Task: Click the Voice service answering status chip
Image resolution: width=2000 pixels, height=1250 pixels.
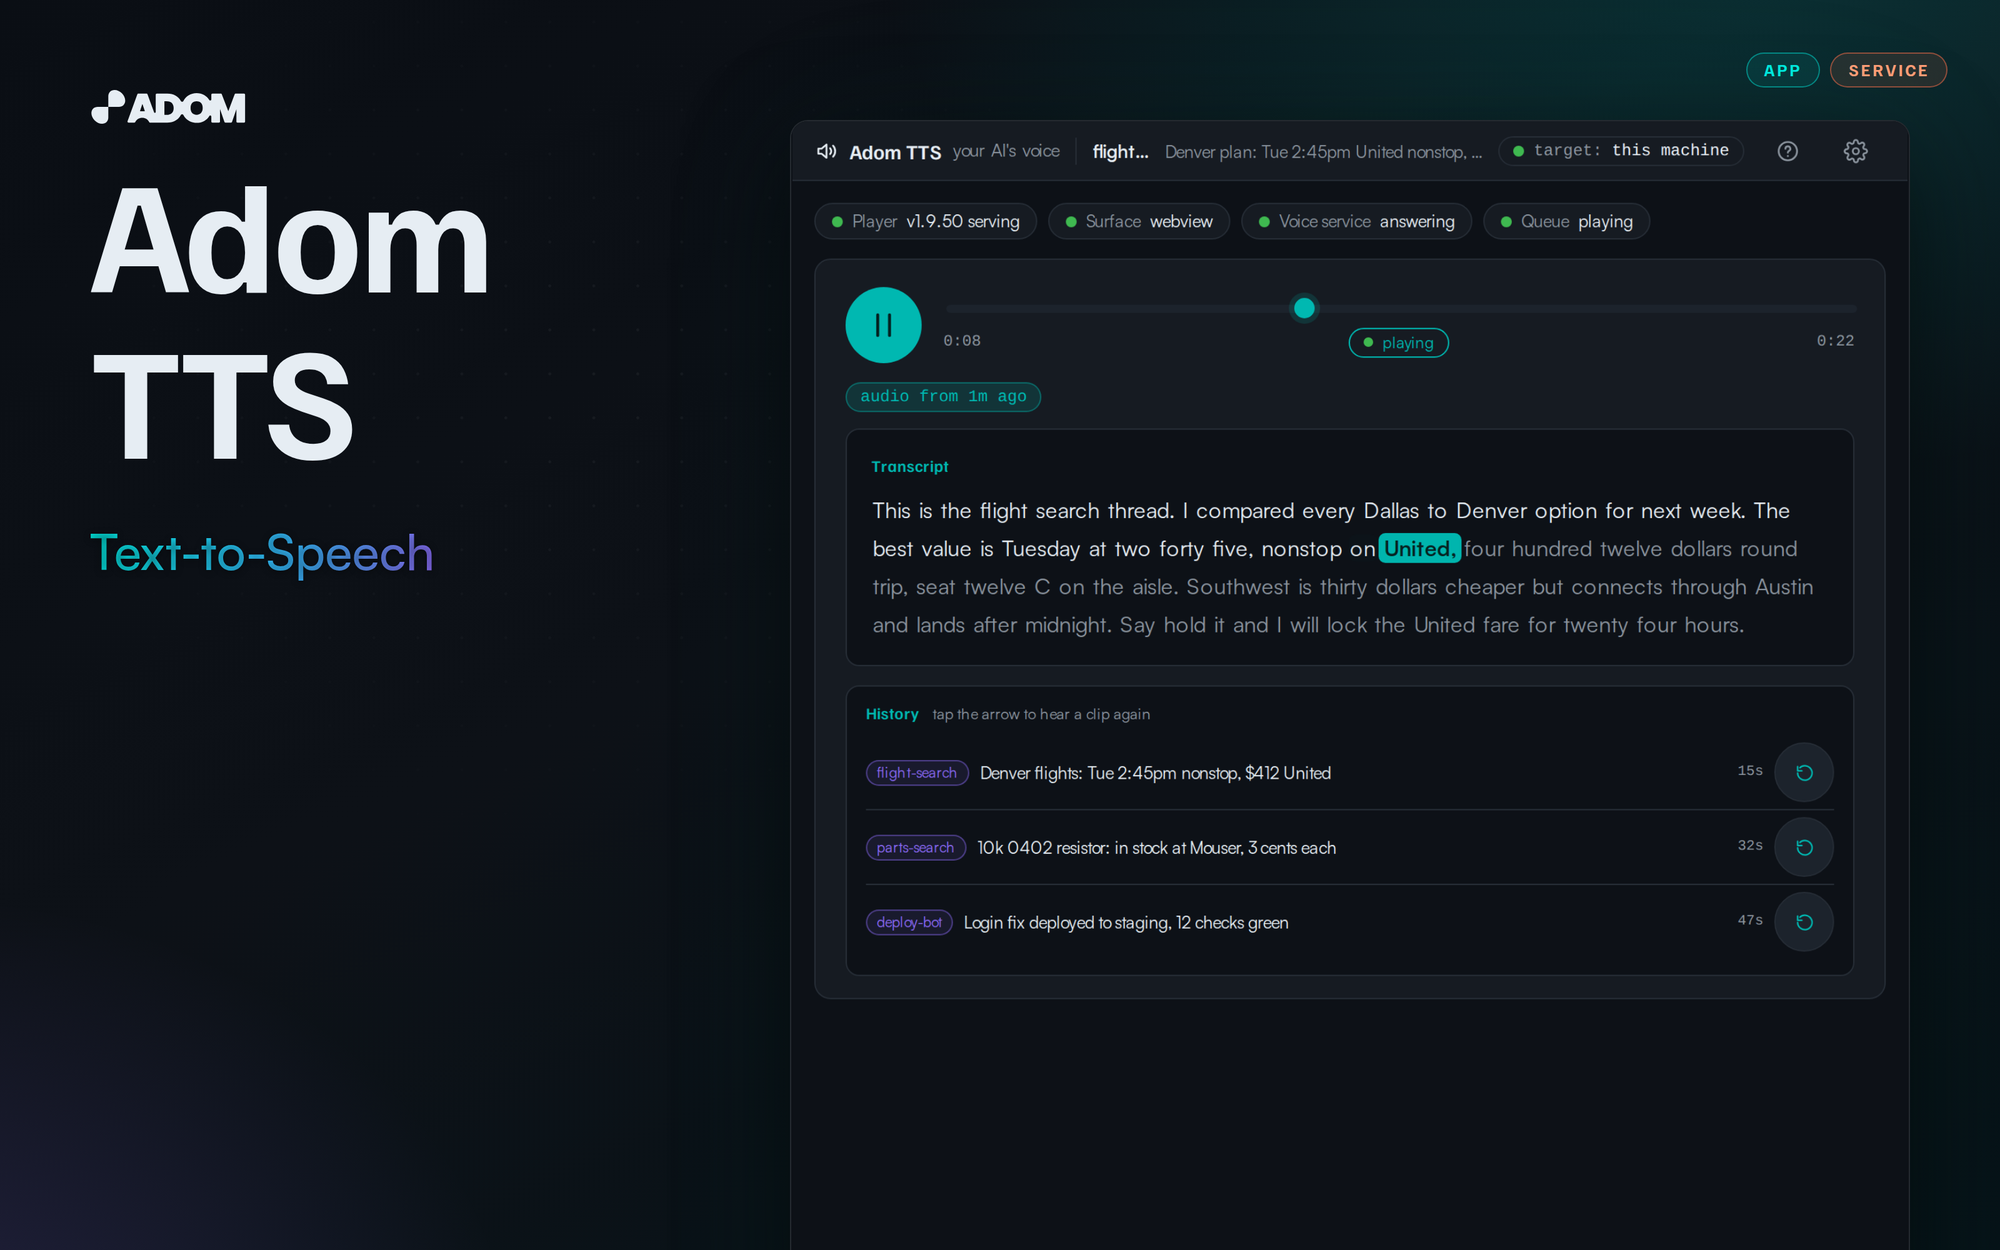Action: point(1356,221)
